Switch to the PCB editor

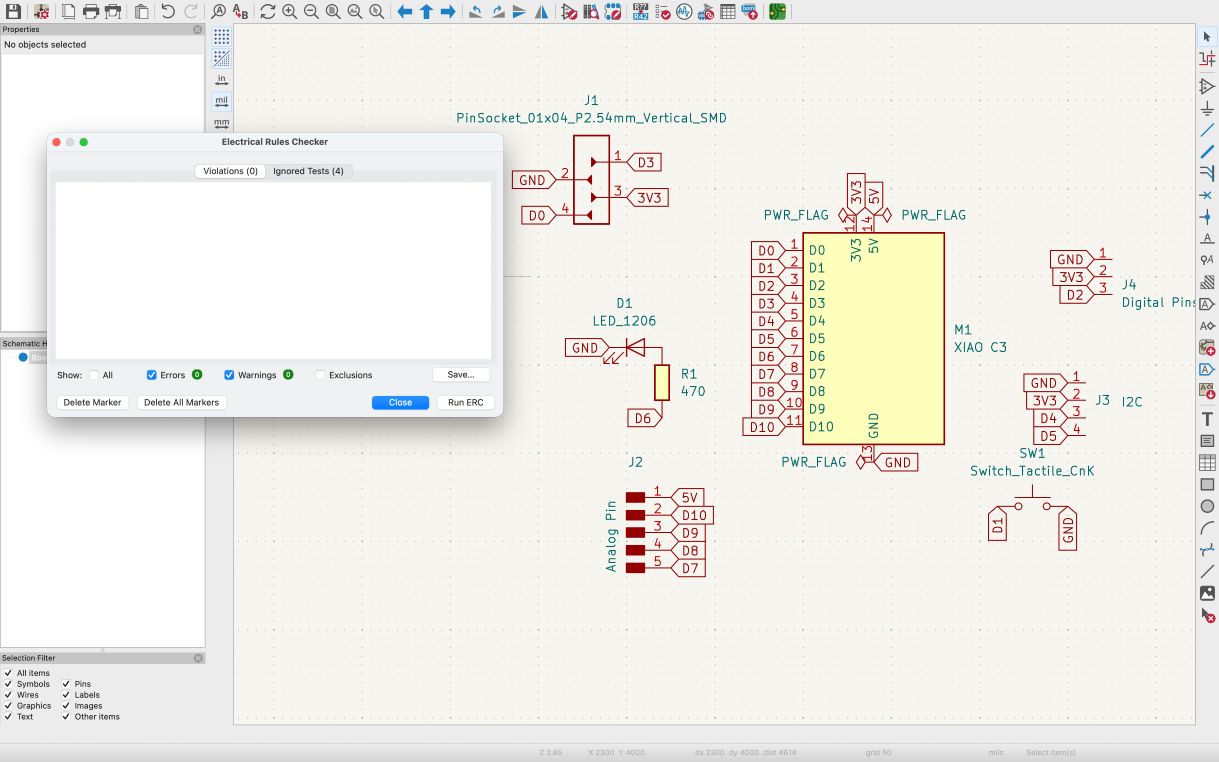[777, 12]
